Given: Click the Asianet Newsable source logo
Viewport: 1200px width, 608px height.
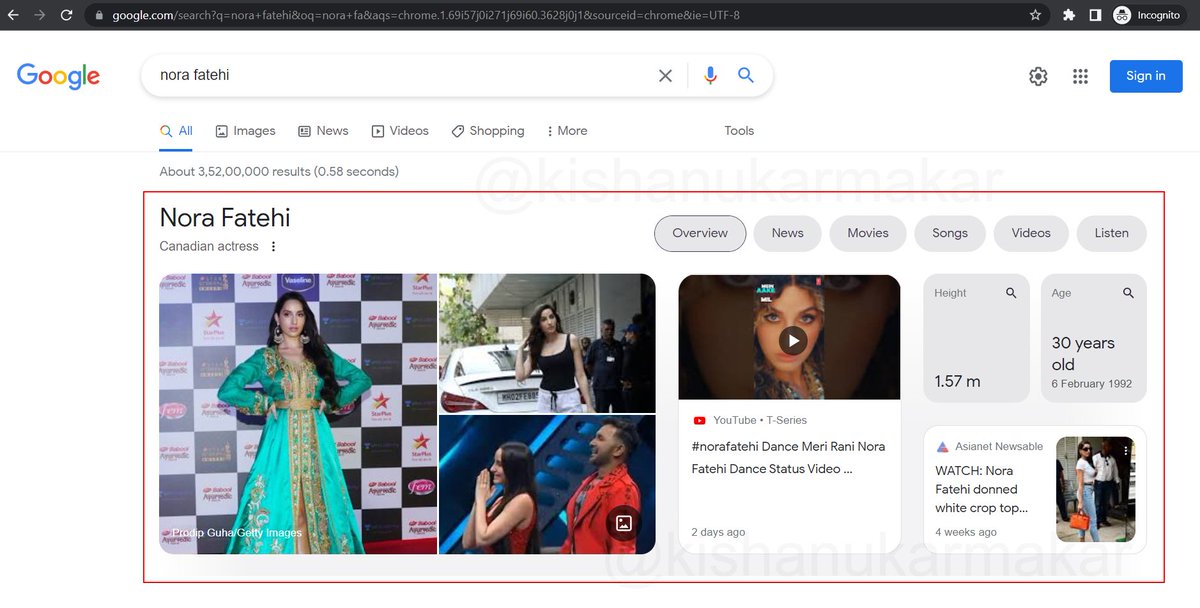Looking at the screenshot, I should (x=942, y=447).
